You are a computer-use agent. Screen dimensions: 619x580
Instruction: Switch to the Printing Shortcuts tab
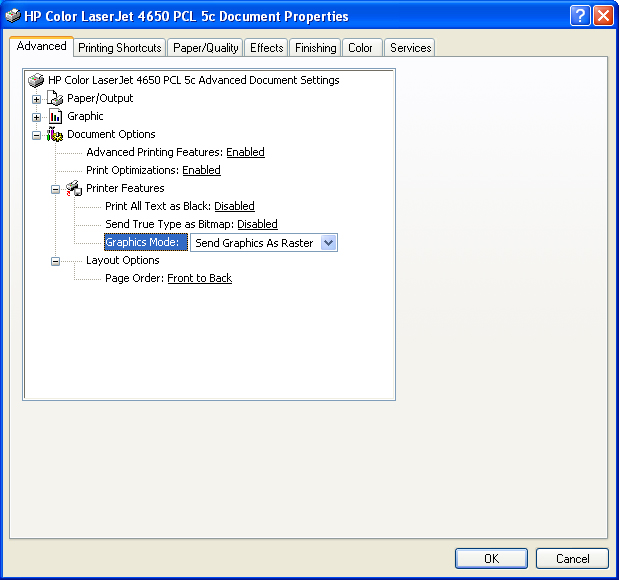[120, 48]
